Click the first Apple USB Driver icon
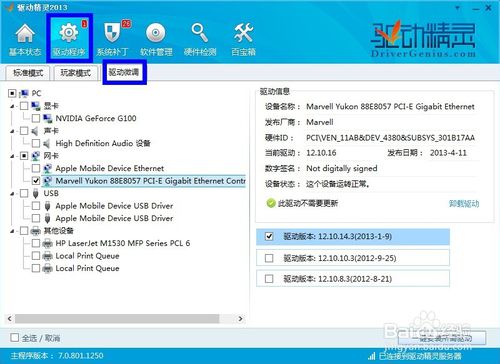The width and height of the screenshot is (500, 364). pyautogui.click(x=47, y=206)
